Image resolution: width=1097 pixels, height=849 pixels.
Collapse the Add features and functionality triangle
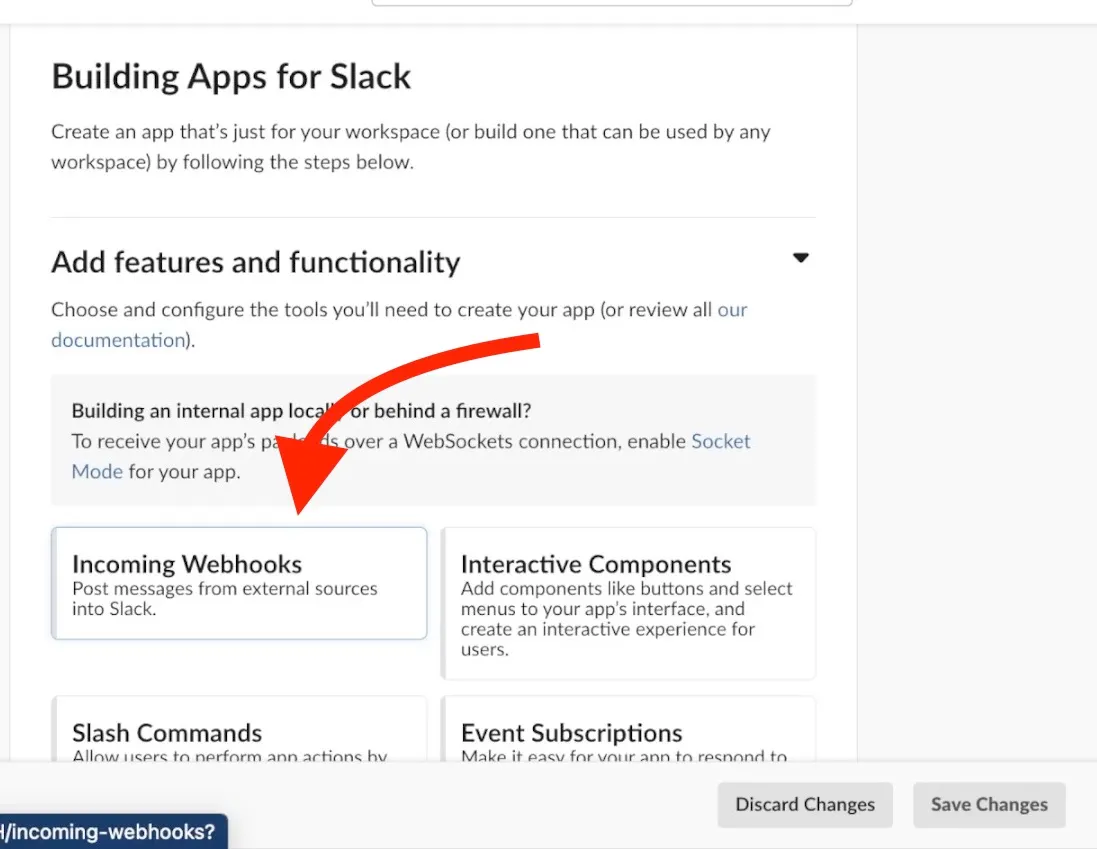[x=800, y=258]
